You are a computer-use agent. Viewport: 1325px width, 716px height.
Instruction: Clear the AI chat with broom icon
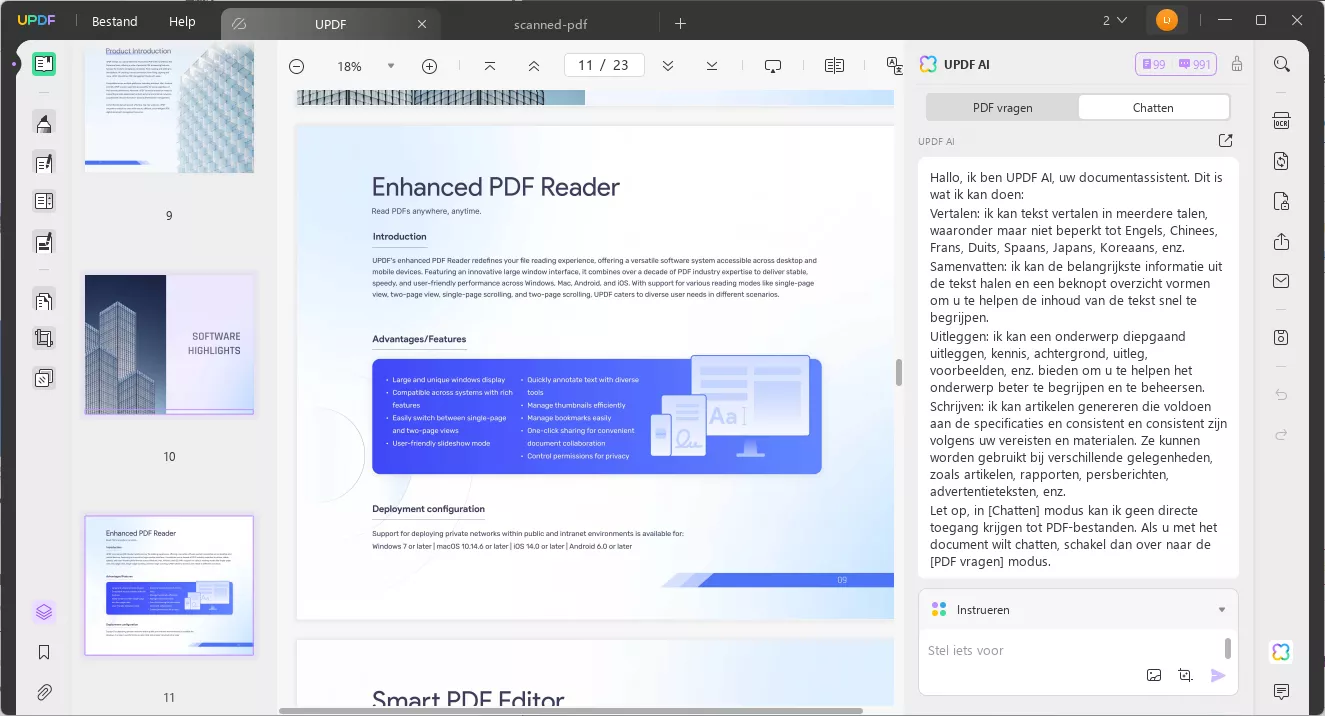click(x=1237, y=64)
